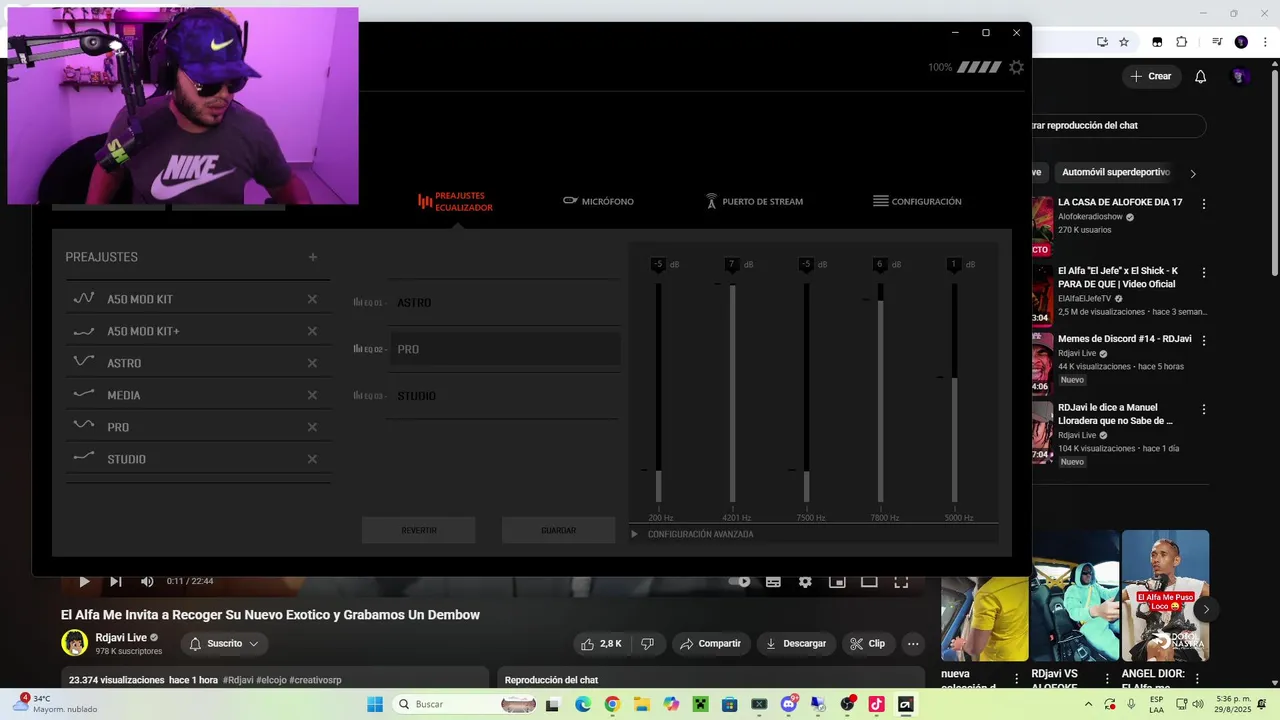Screen dimensions: 1280x720
Task: Toggle subtitles in the video player
Action: [773, 581]
